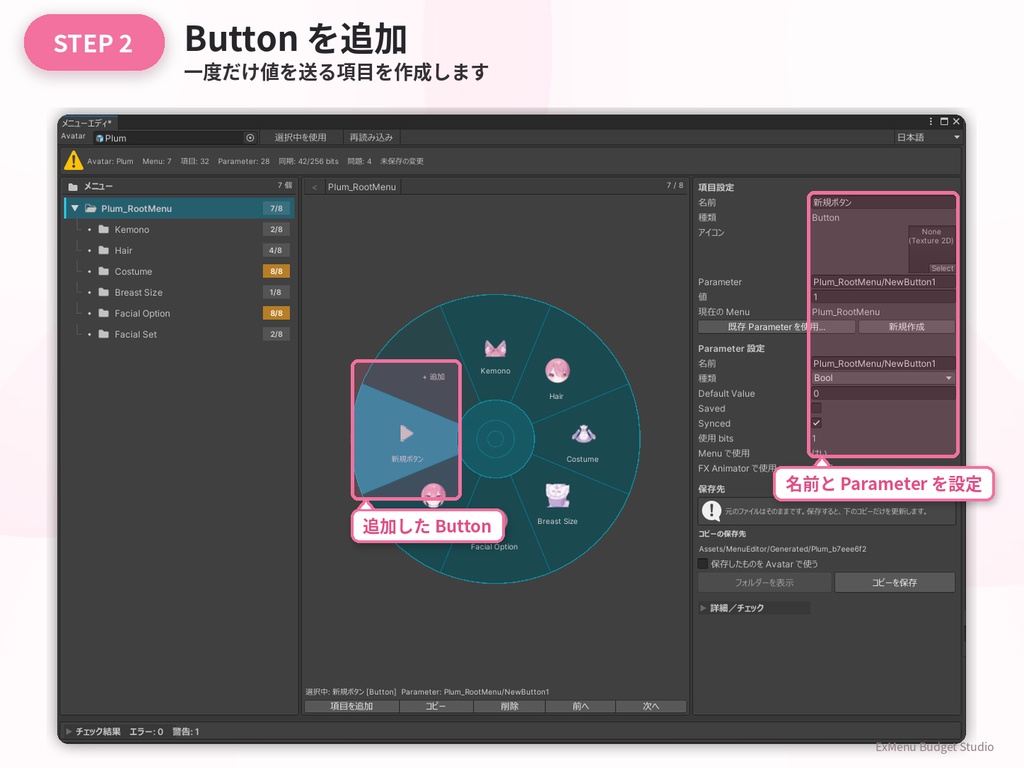Click the 警告: 1 text in the bottom bar
Viewport: 1024px width, 768px height.
[185, 731]
